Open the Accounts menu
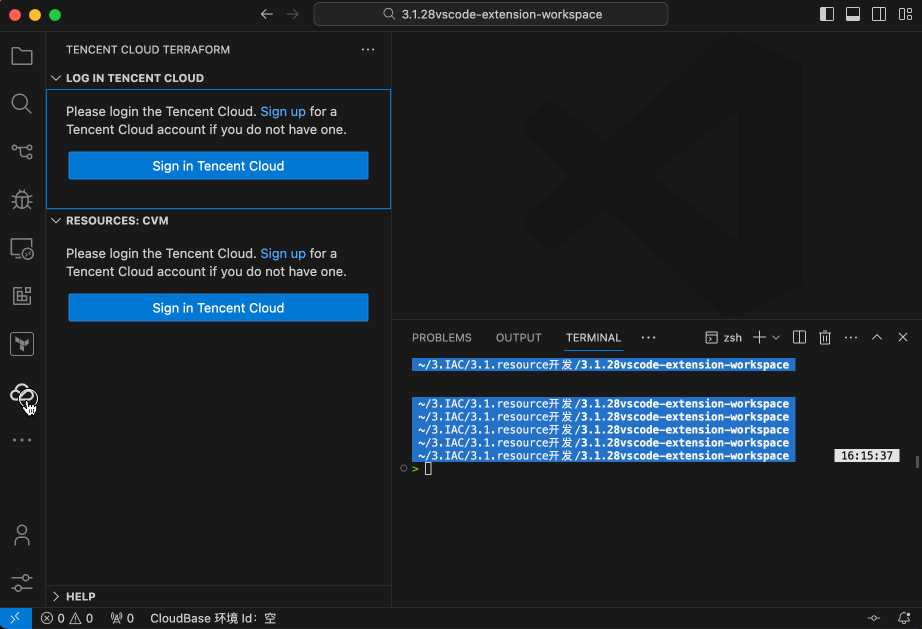Screen dimensions: 922x629 point(22,535)
